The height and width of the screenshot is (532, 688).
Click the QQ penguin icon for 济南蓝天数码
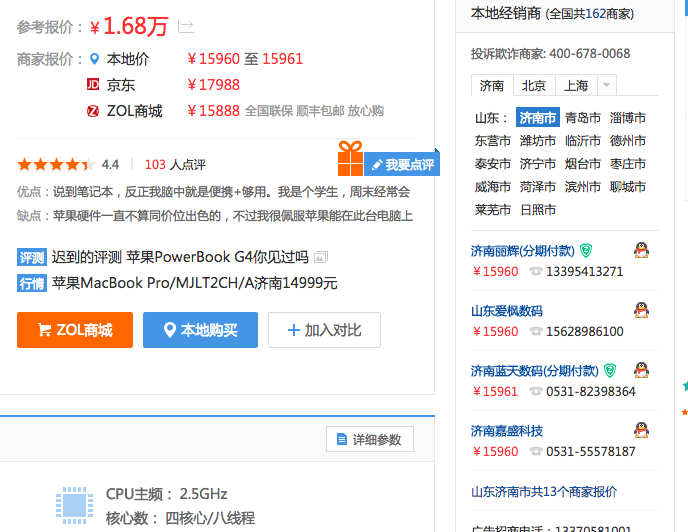click(x=641, y=370)
